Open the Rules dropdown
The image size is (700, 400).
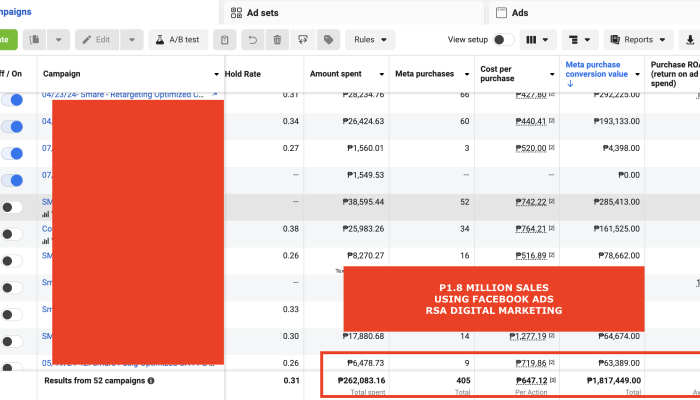click(369, 40)
